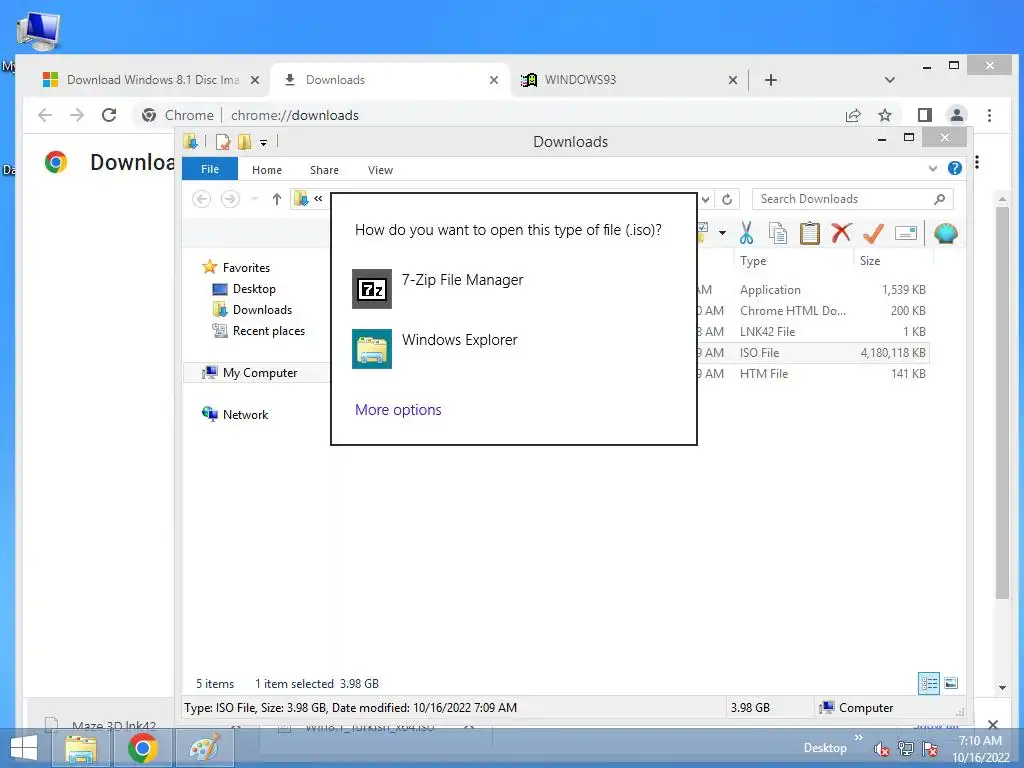Viewport: 1024px width, 768px height.
Task: Click the muted volume tray icon
Action: (x=882, y=749)
